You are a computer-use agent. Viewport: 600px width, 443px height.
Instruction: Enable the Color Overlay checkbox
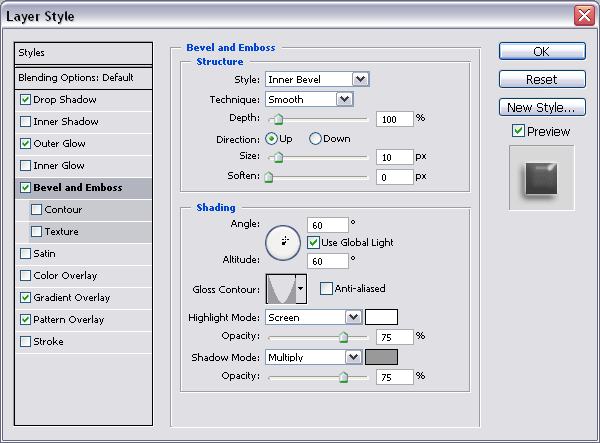coord(25,276)
